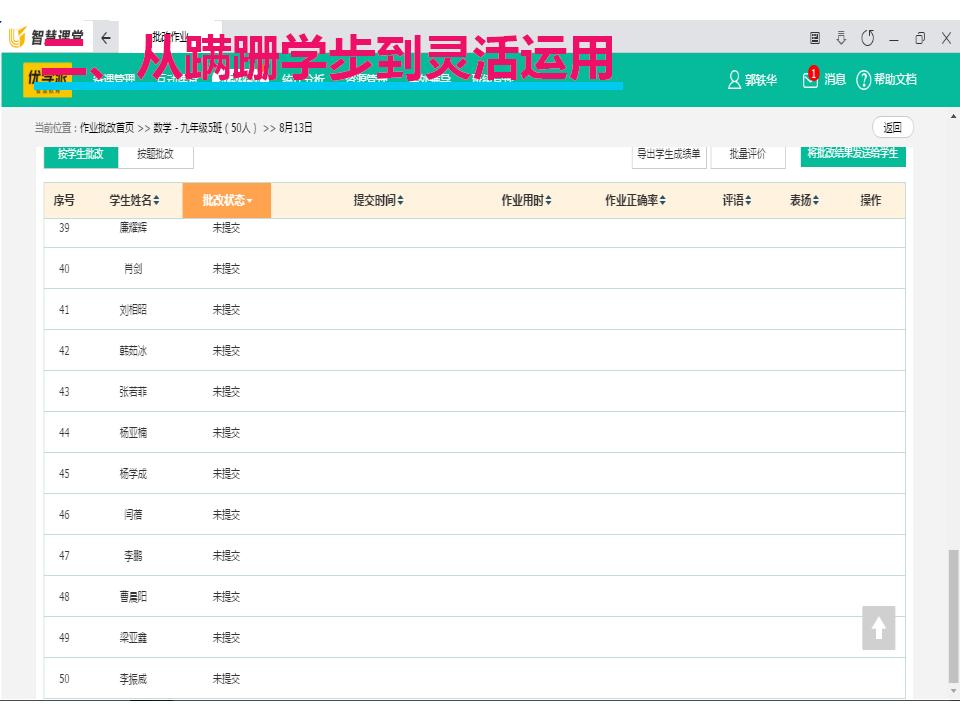This screenshot has height=720, width=960.
Task: Click the scroll-to-top arrow button
Action: pos(878,628)
